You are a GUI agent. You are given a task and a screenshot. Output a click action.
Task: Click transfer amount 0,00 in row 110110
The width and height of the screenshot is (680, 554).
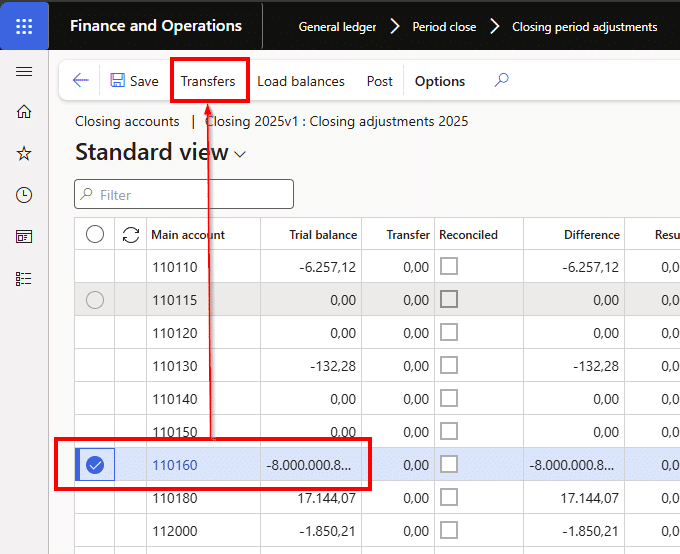(x=416, y=267)
